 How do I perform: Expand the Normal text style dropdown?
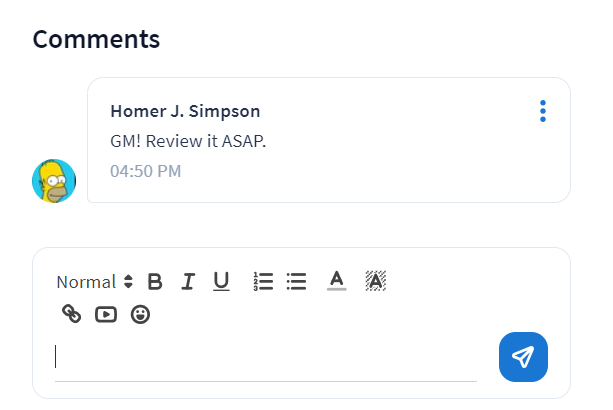click(95, 282)
